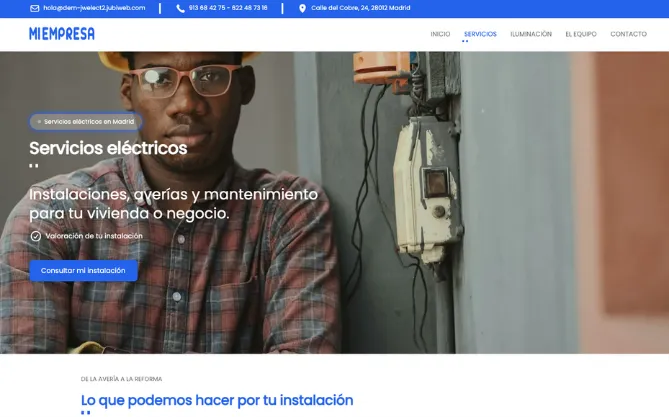Navigate to the CONTACTO menu item
The height and width of the screenshot is (417, 670).
click(x=628, y=34)
